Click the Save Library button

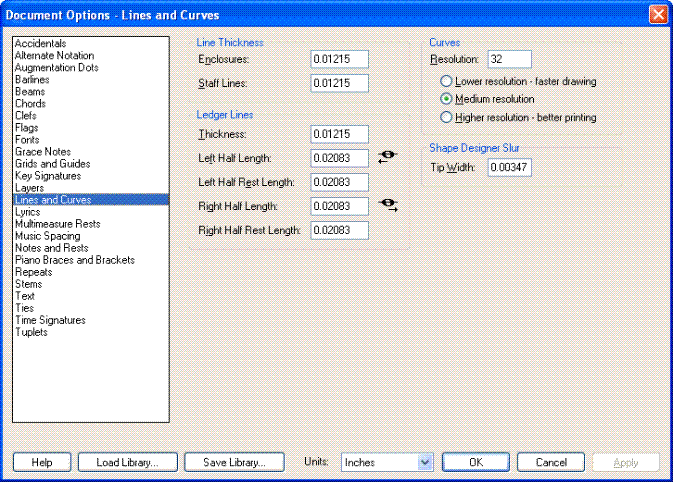(x=234, y=462)
